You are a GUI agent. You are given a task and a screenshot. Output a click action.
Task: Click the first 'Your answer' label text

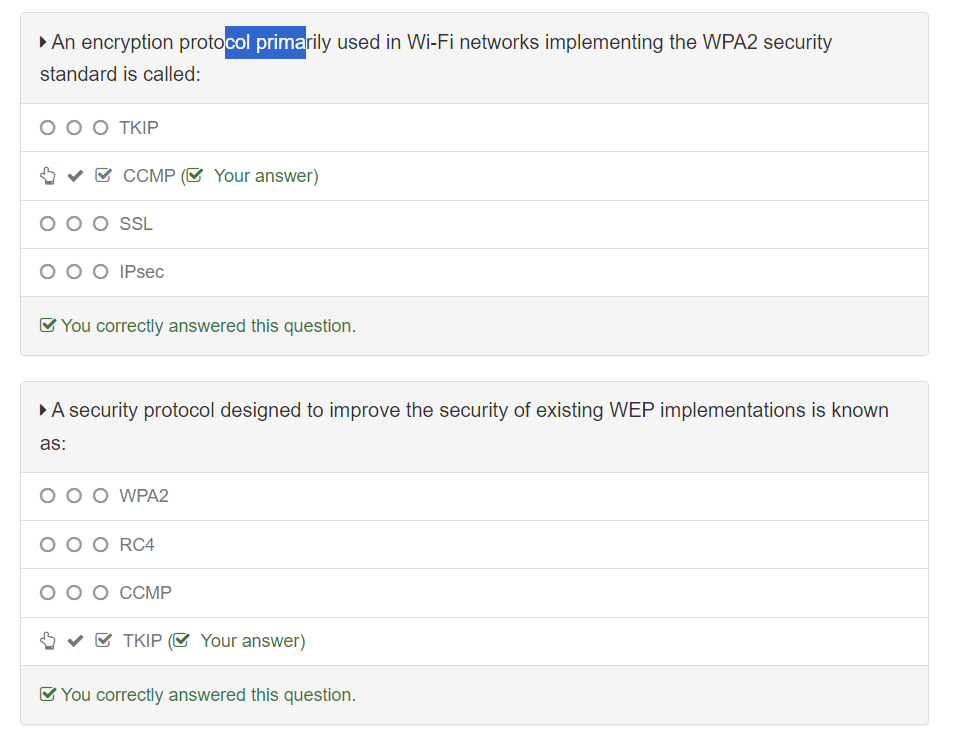tap(264, 176)
